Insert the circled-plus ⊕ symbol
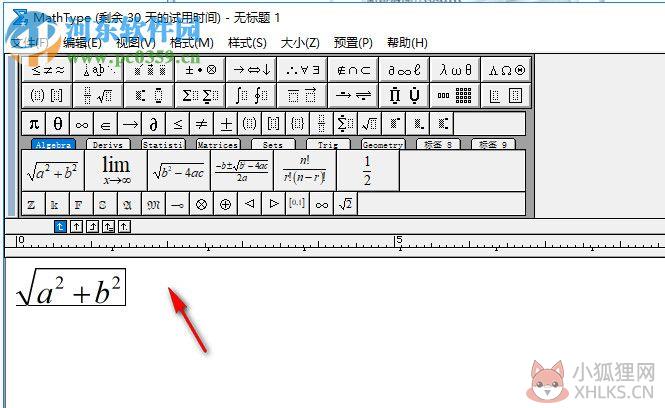Screen dimensions: 665x408 (x=226, y=204)
